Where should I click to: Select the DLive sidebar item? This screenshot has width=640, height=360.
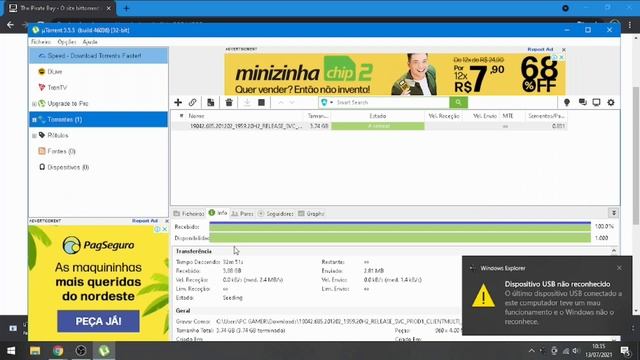(x=55, y=71)
